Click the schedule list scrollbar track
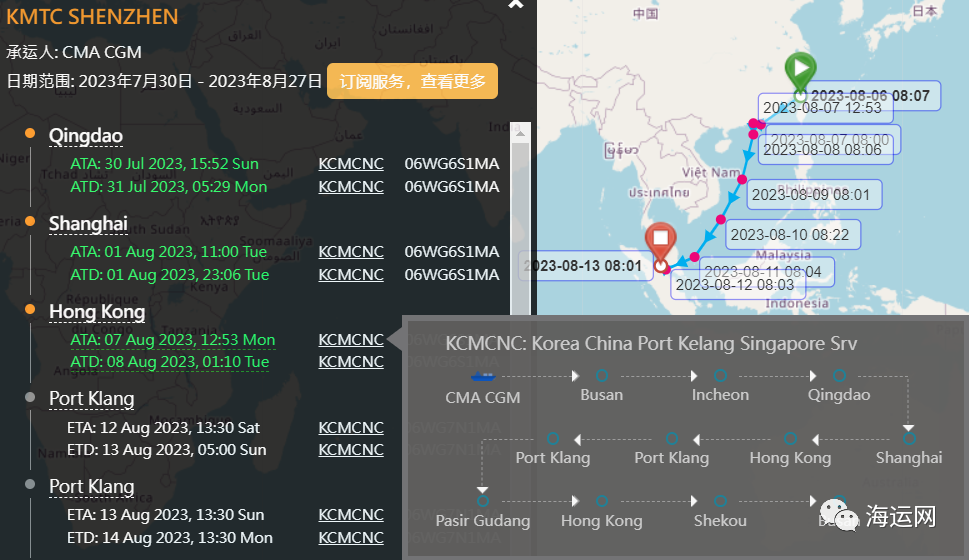Viewport: 969px width, 560px height. (520, 229)
